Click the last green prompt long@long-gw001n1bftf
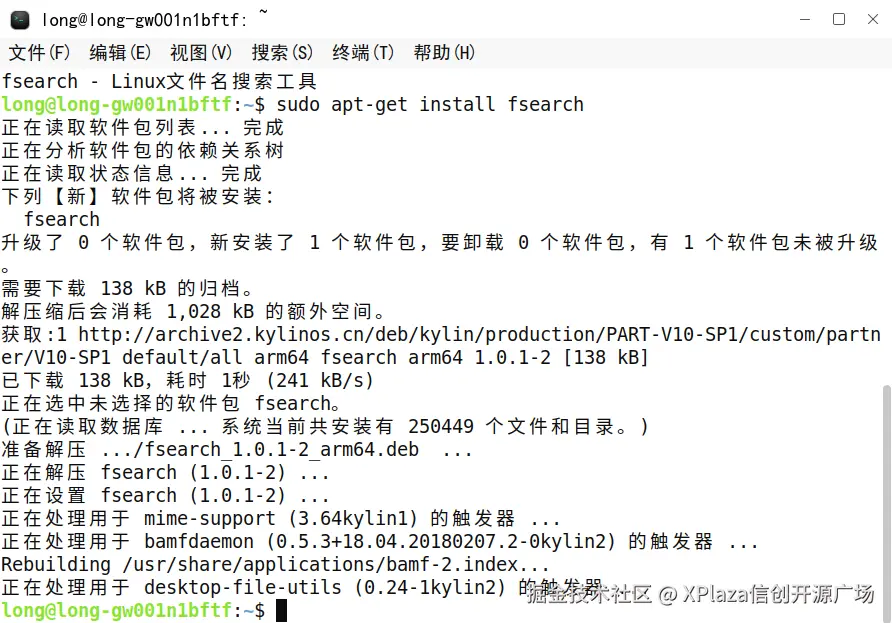Image resolution: width=892 pixels, height=623 pixels. (117, 610)
